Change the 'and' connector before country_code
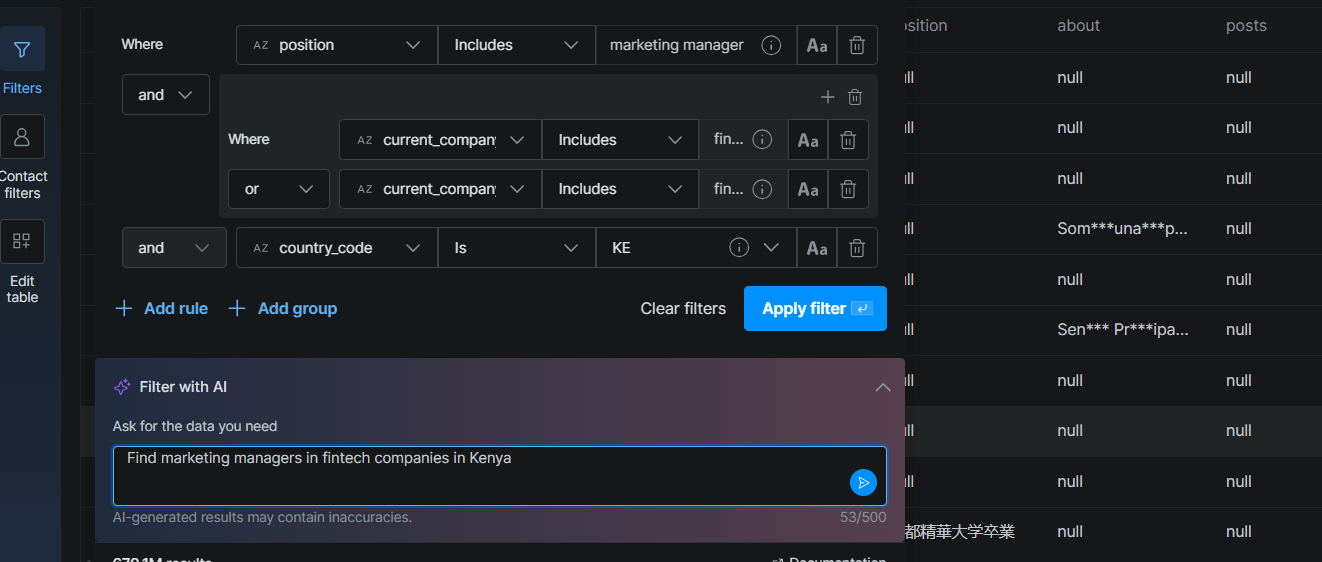1322x562 pixels. [174, 248]
